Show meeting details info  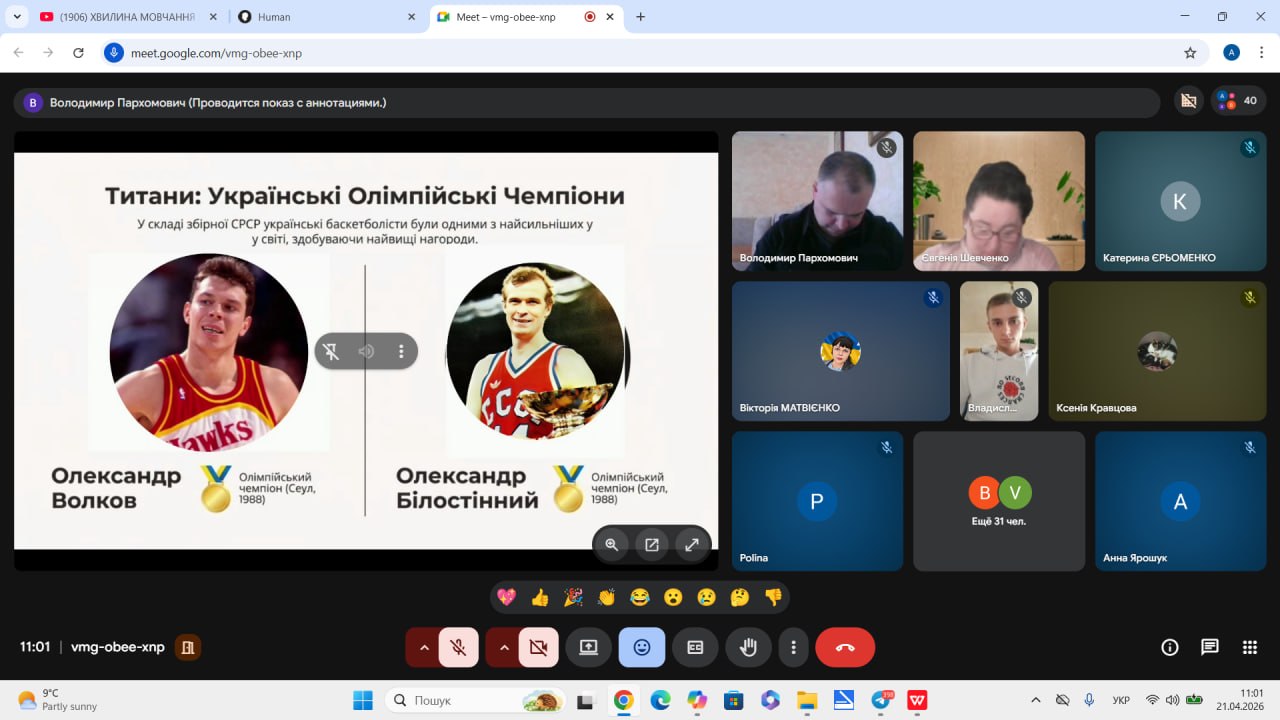(1169, 647)
